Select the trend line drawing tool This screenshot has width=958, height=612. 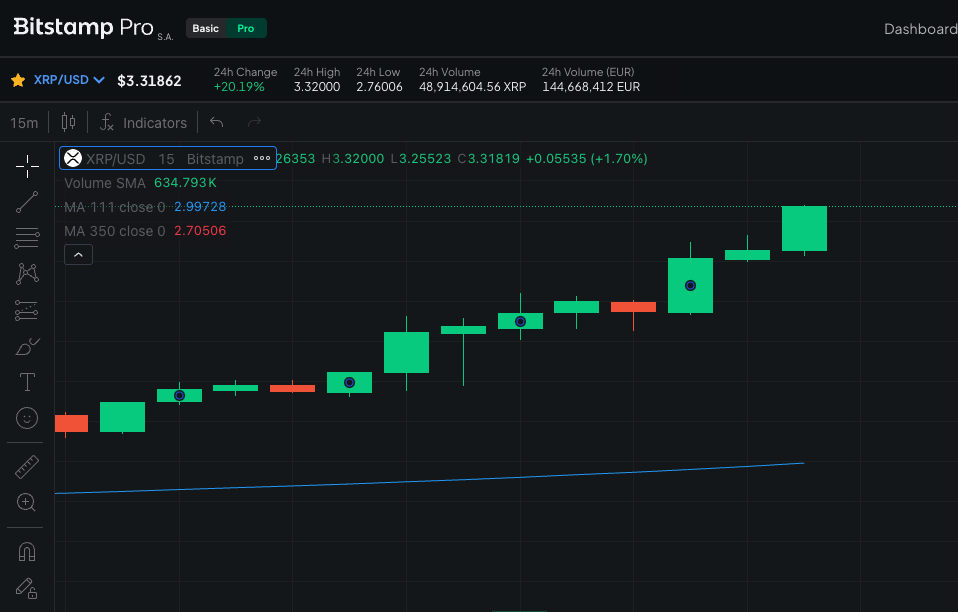tap(27, 202)
